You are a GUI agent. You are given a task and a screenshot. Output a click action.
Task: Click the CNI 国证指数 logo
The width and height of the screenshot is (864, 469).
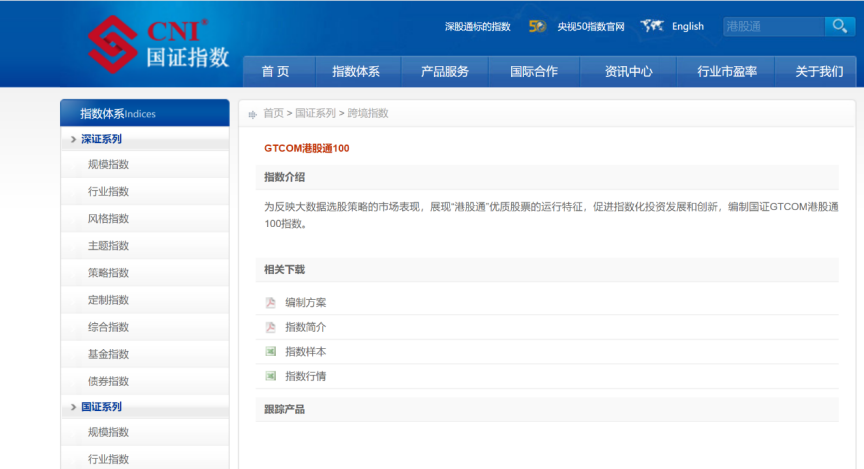(158, 44)
